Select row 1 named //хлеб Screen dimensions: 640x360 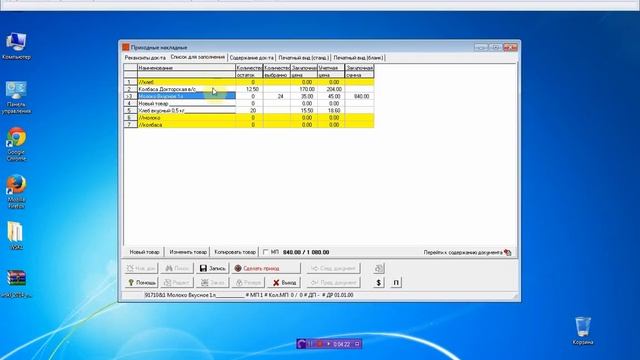pyautogui.click(x=249, y=82)
